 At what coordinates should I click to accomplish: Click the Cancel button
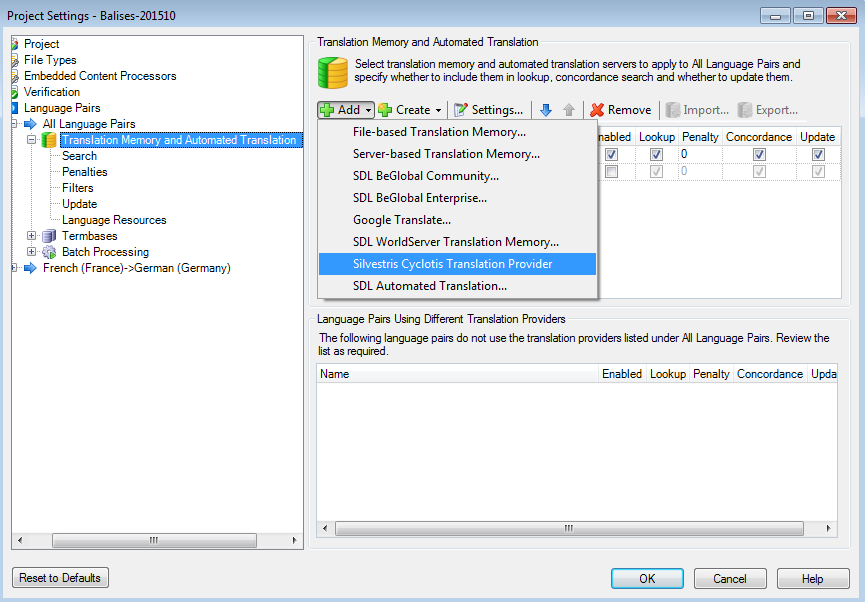[x=730, y=578]
